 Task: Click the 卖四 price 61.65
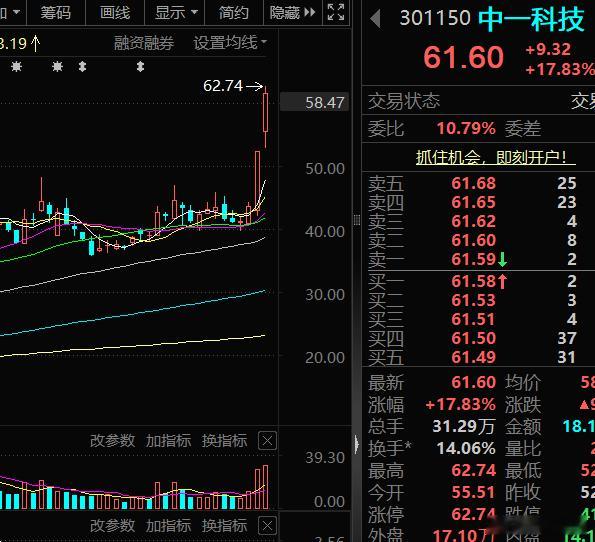click(x=473, y=202)
